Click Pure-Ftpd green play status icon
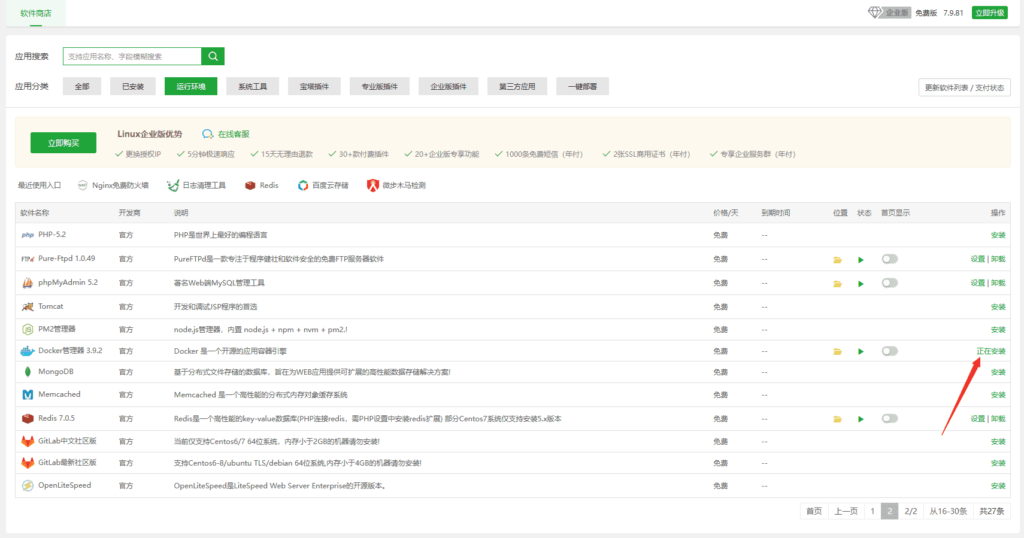The width and height of the screenshot is (1024, 538). (x=861, y=260)
